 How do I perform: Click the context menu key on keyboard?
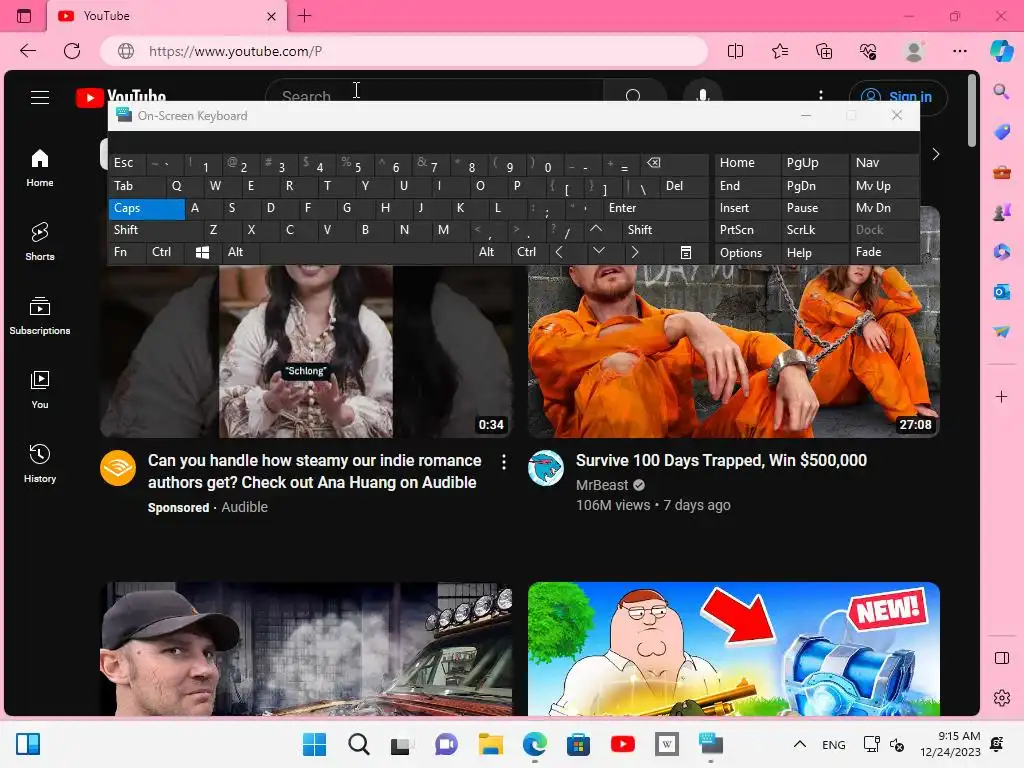click(x=686, y=252)
